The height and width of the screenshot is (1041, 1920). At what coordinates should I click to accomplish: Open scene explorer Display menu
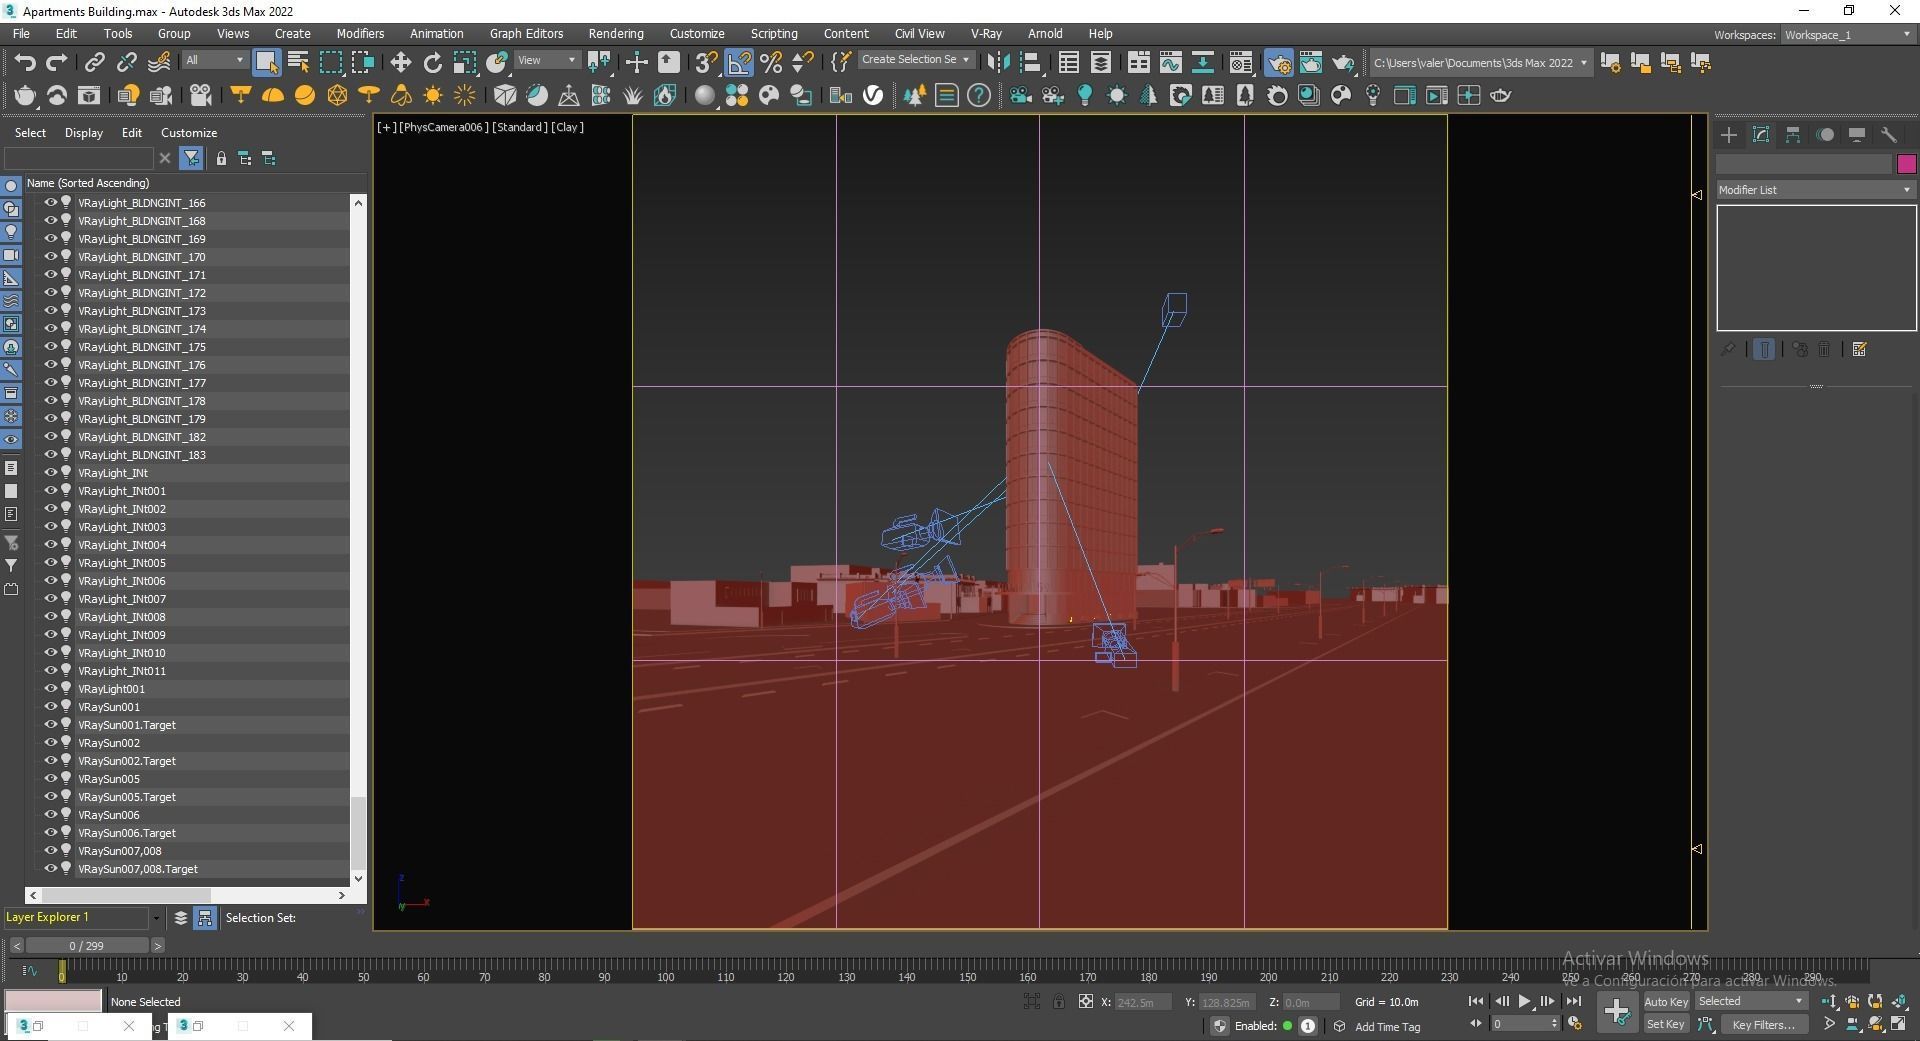pyautogui.click(x=84, y=133)
